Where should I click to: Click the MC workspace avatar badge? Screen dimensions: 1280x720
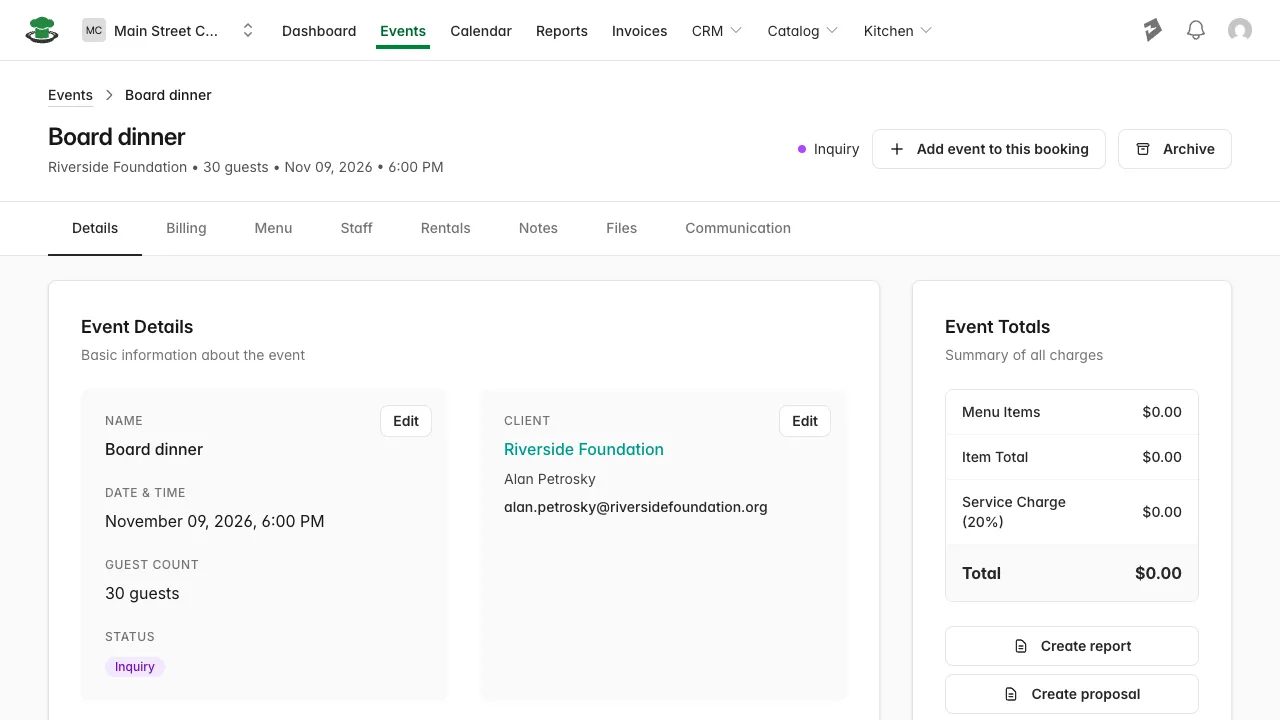(x=94, y=31)
